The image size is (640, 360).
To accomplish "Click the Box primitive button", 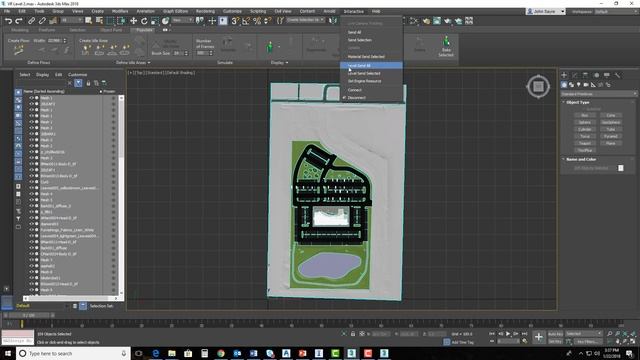I will click(x=584, y=116).
